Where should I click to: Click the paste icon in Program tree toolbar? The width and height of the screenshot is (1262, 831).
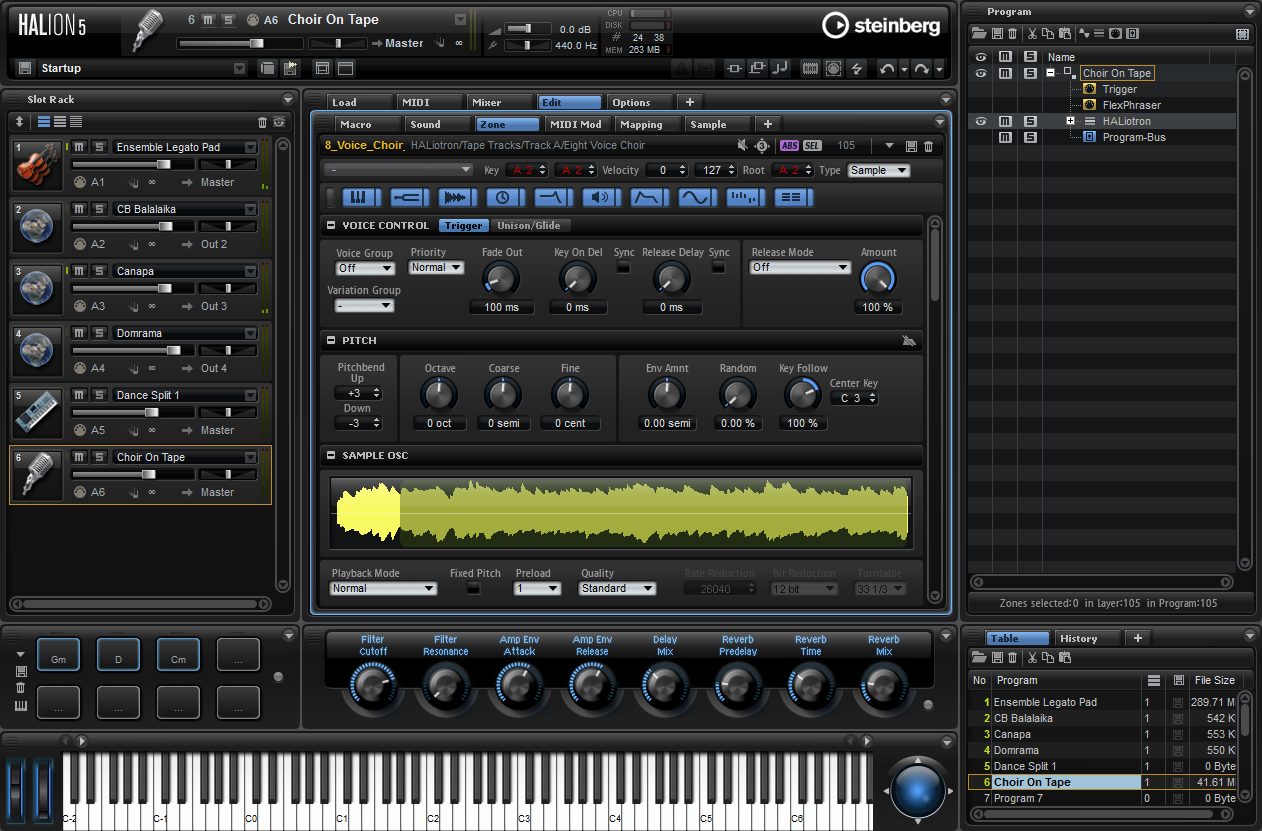1065,34
